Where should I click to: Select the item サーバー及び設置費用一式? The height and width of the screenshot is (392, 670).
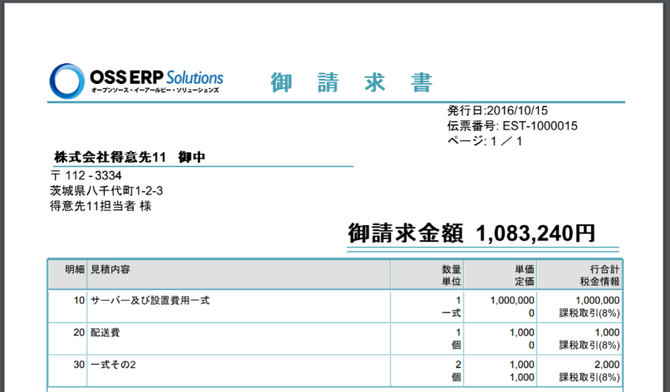(150, 301)
